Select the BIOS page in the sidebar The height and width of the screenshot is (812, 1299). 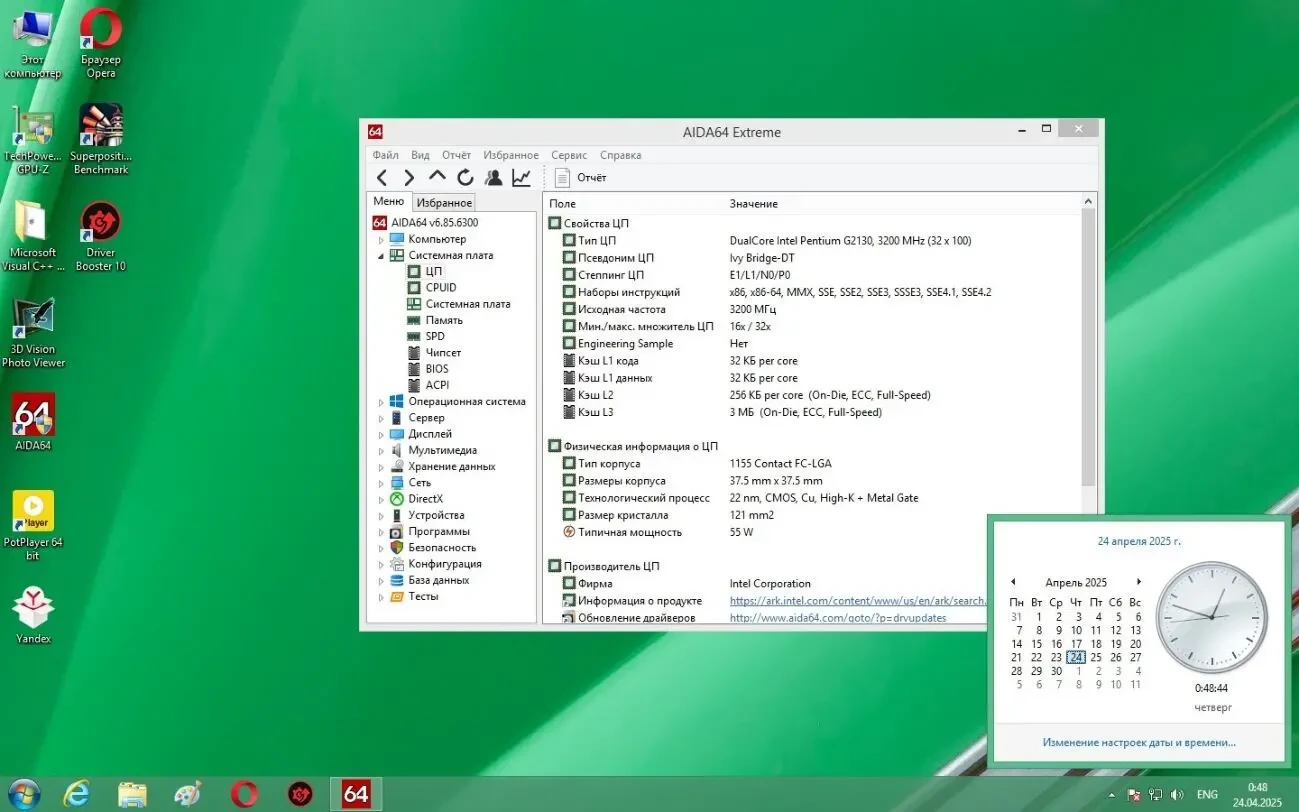click(x=435, y=368)
